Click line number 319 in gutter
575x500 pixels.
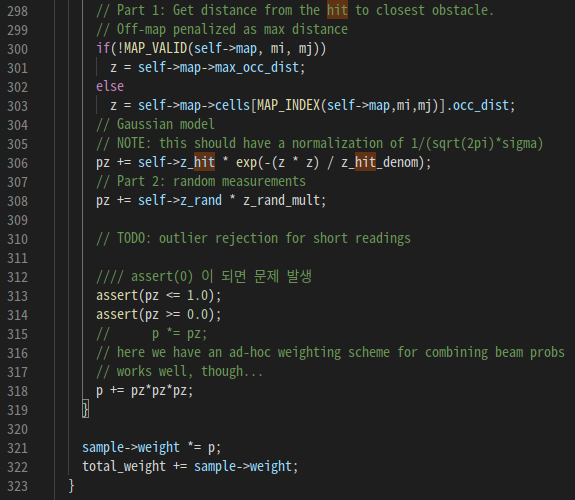pyautogui.click(x=17, y=410)
